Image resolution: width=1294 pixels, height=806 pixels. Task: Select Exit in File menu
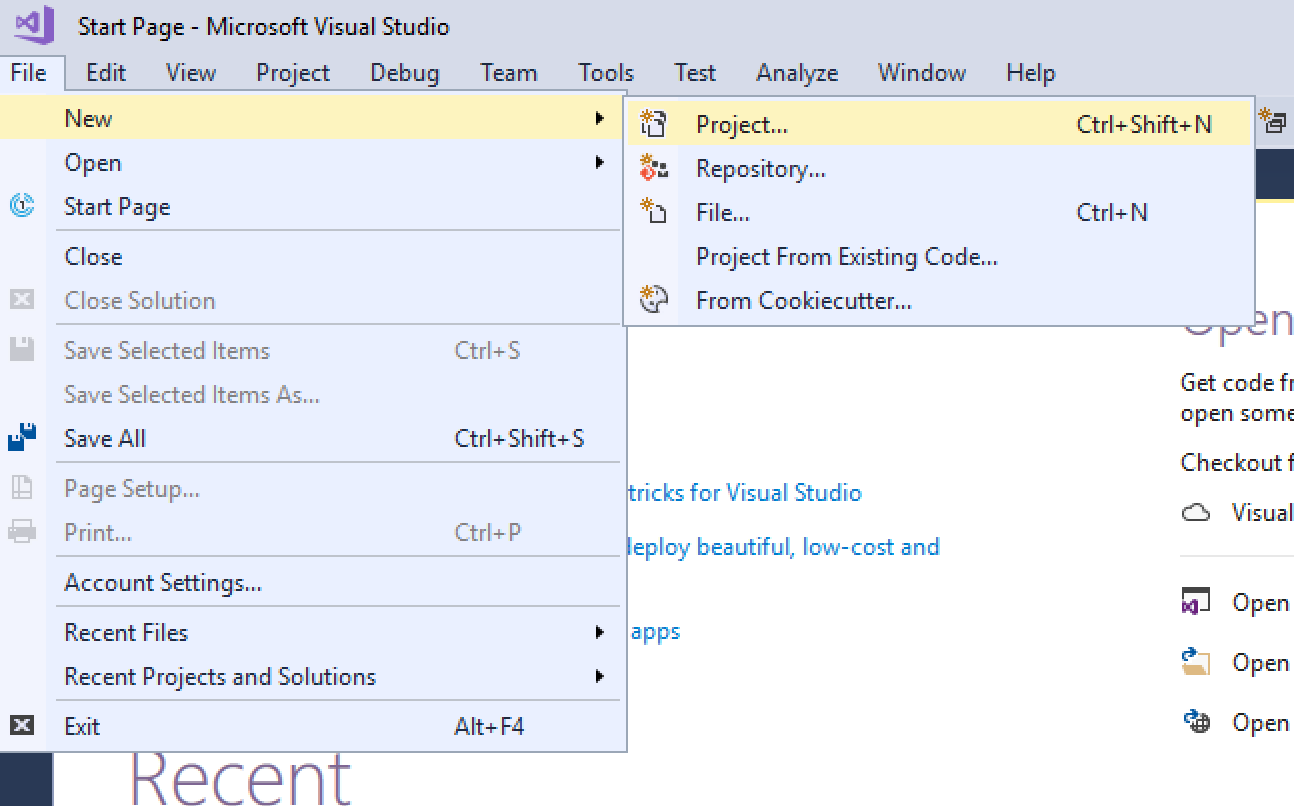tap(312, 726)
